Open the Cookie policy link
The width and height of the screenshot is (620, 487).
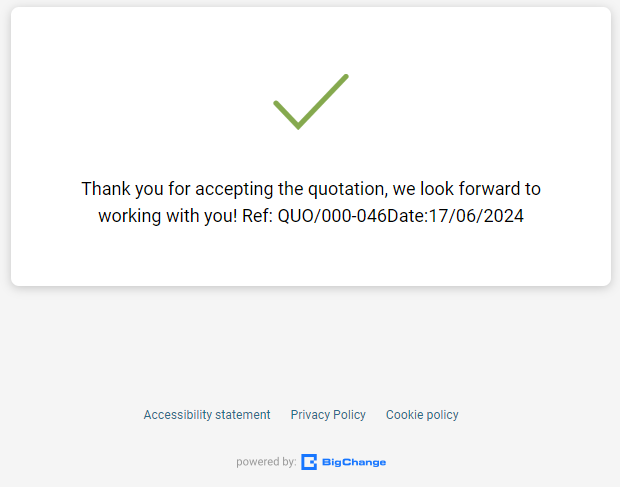point(422,415)
